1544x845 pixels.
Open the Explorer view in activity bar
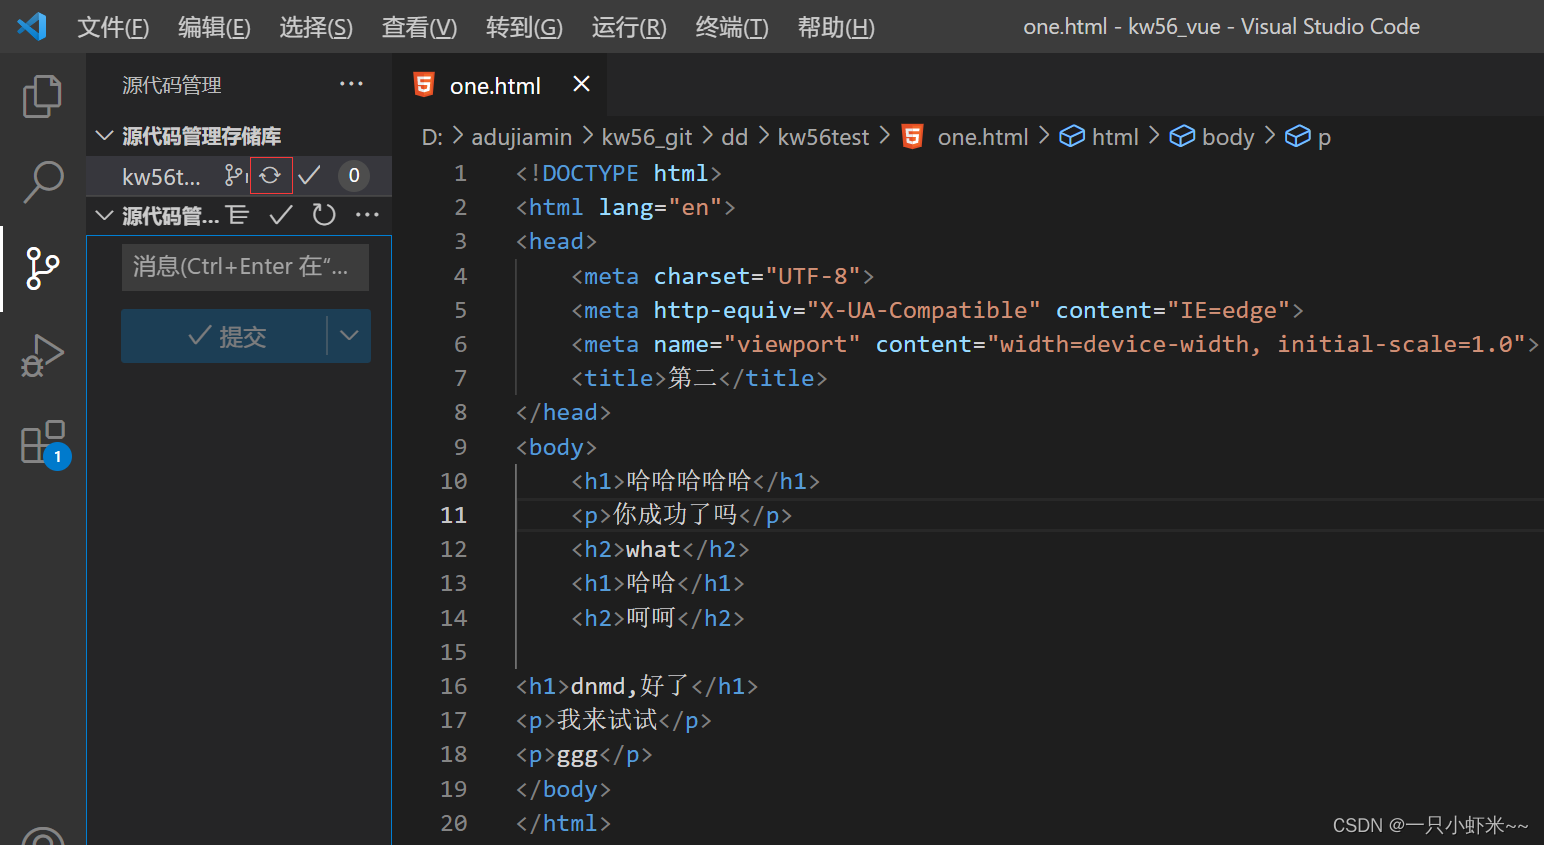click(x=42, y=96)
